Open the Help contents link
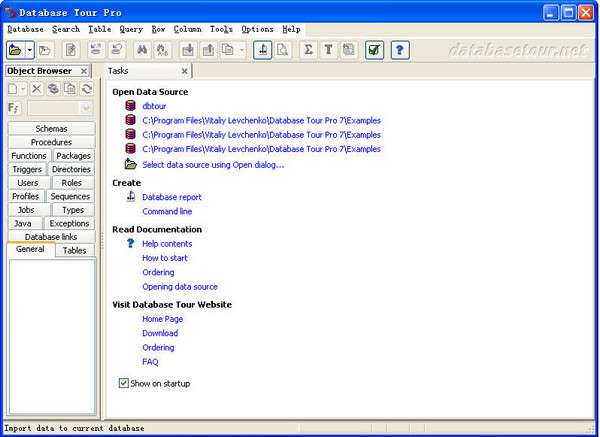The height and width of the screenshot is (437, 600). [x=167, y=244]
